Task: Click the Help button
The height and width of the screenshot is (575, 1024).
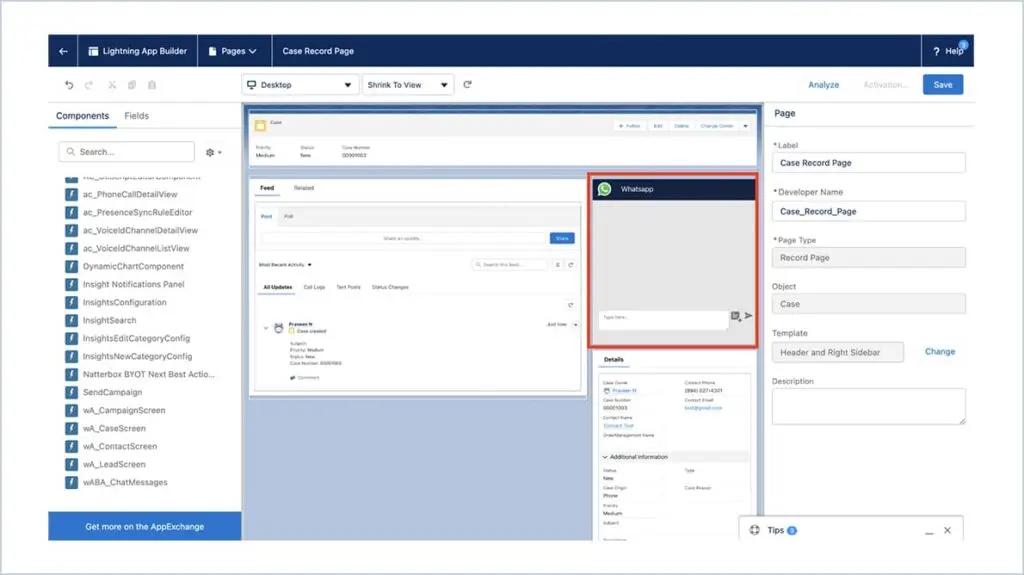Action: 948,51
